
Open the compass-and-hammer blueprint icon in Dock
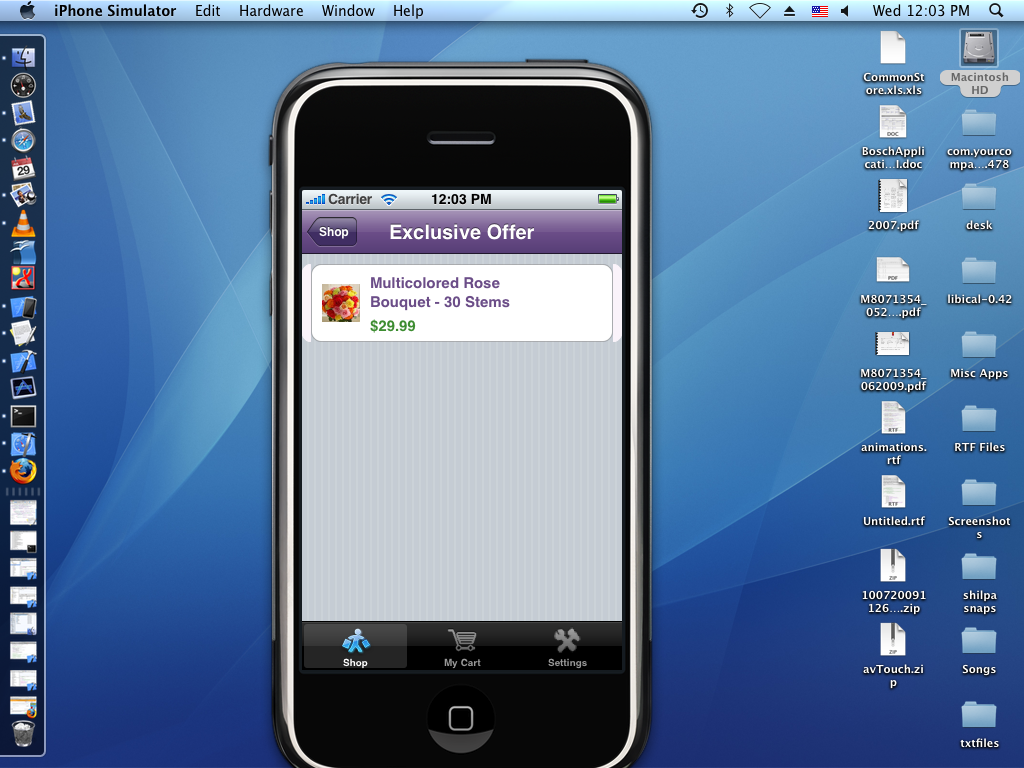coord(24,444)
